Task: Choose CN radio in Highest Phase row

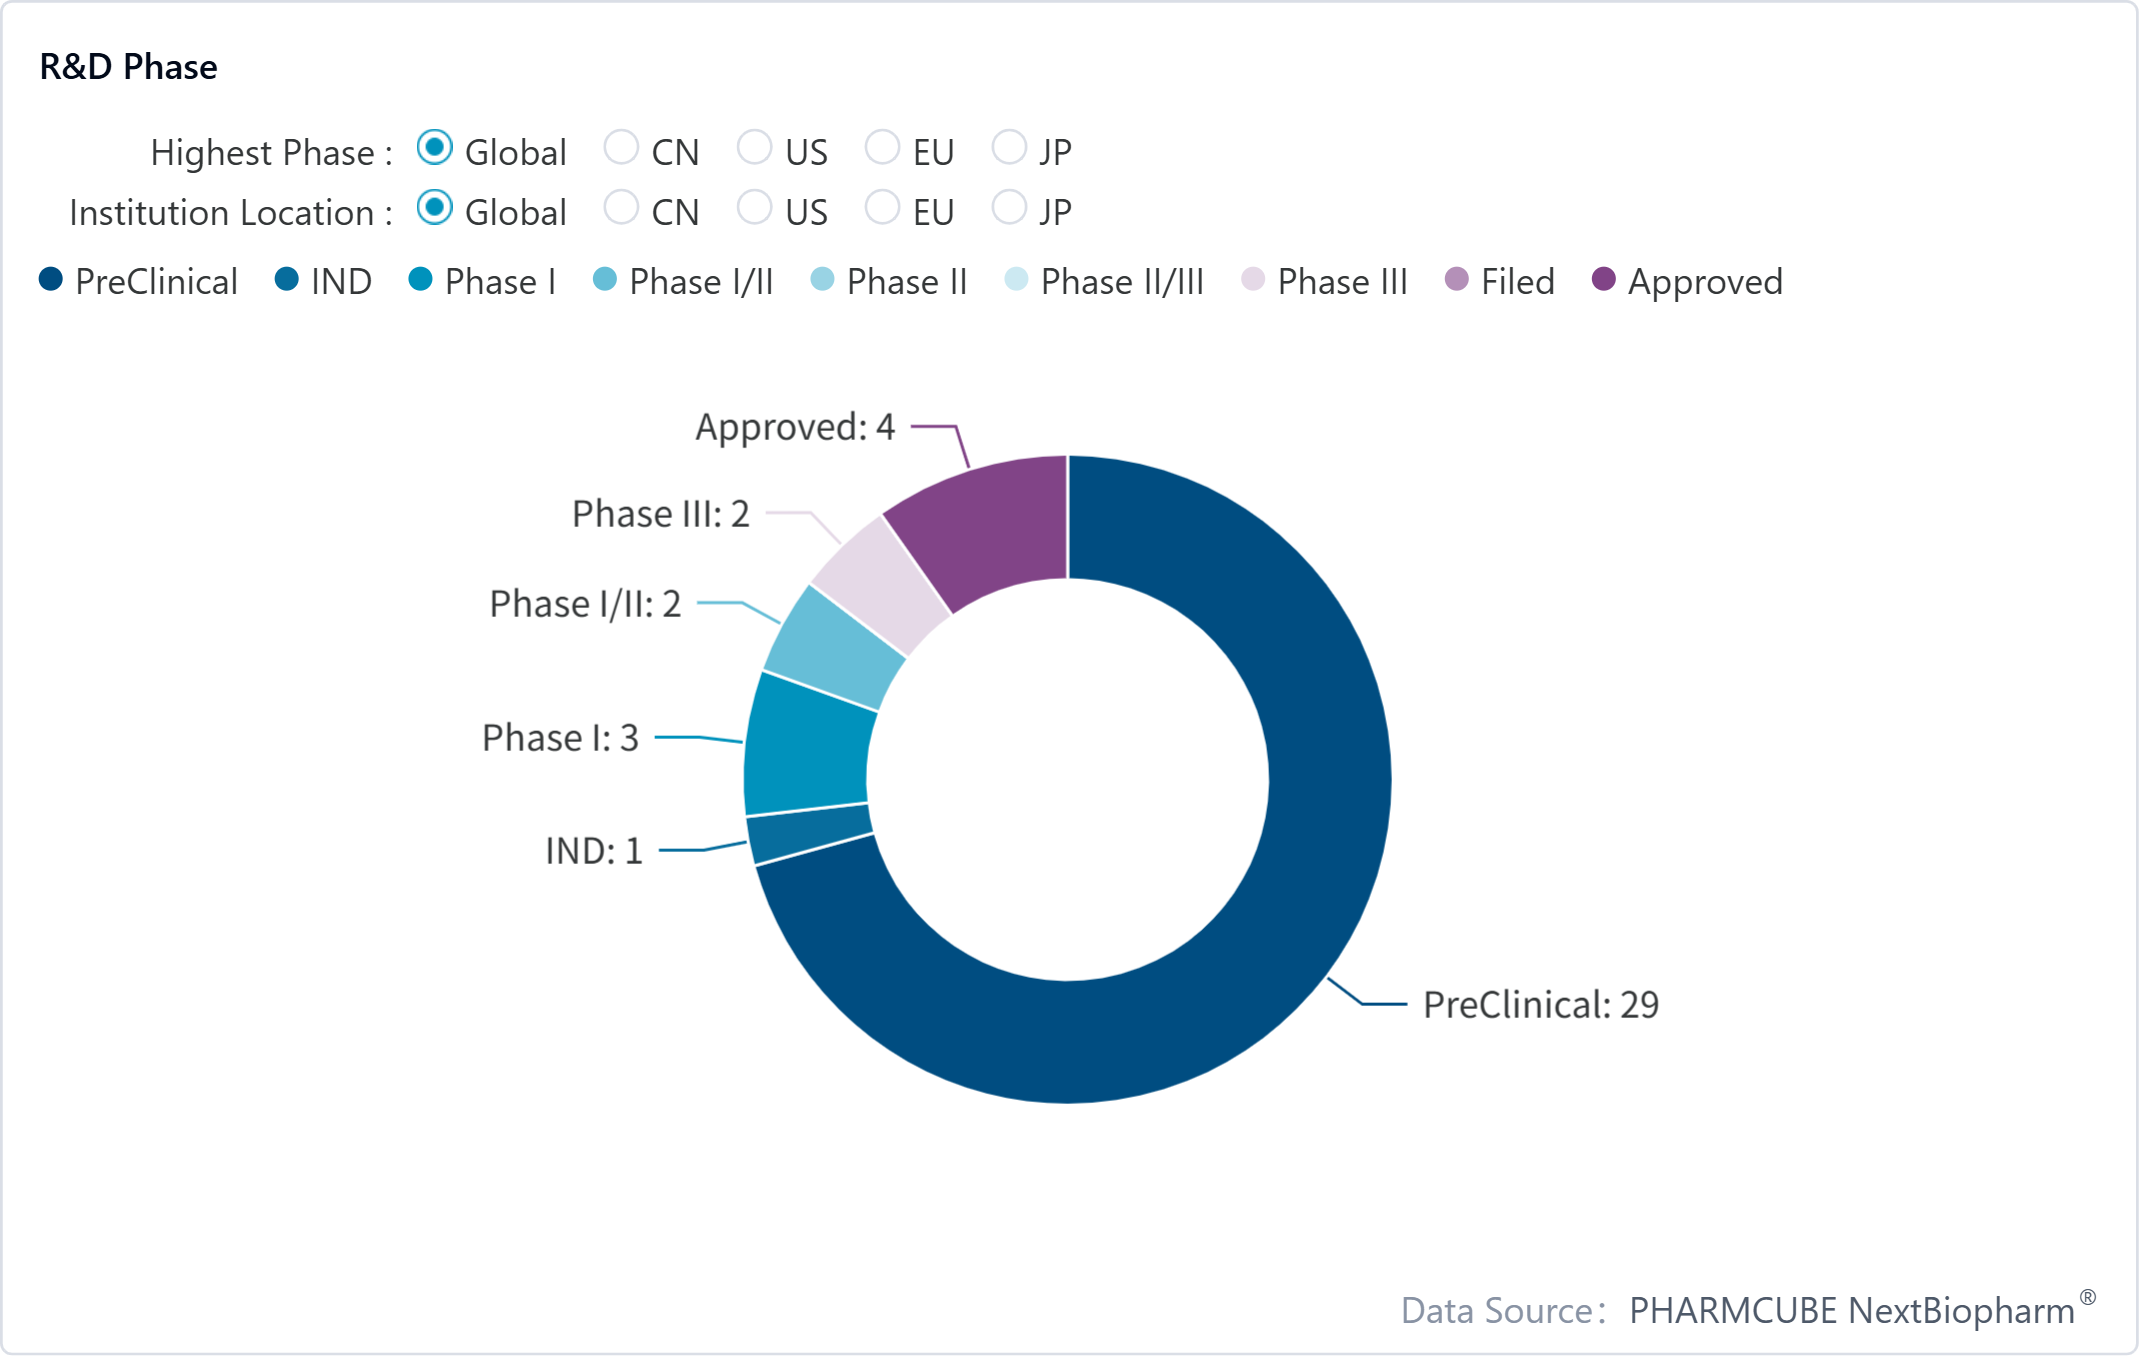Action: pyautogui.click(x=621, y=148)
